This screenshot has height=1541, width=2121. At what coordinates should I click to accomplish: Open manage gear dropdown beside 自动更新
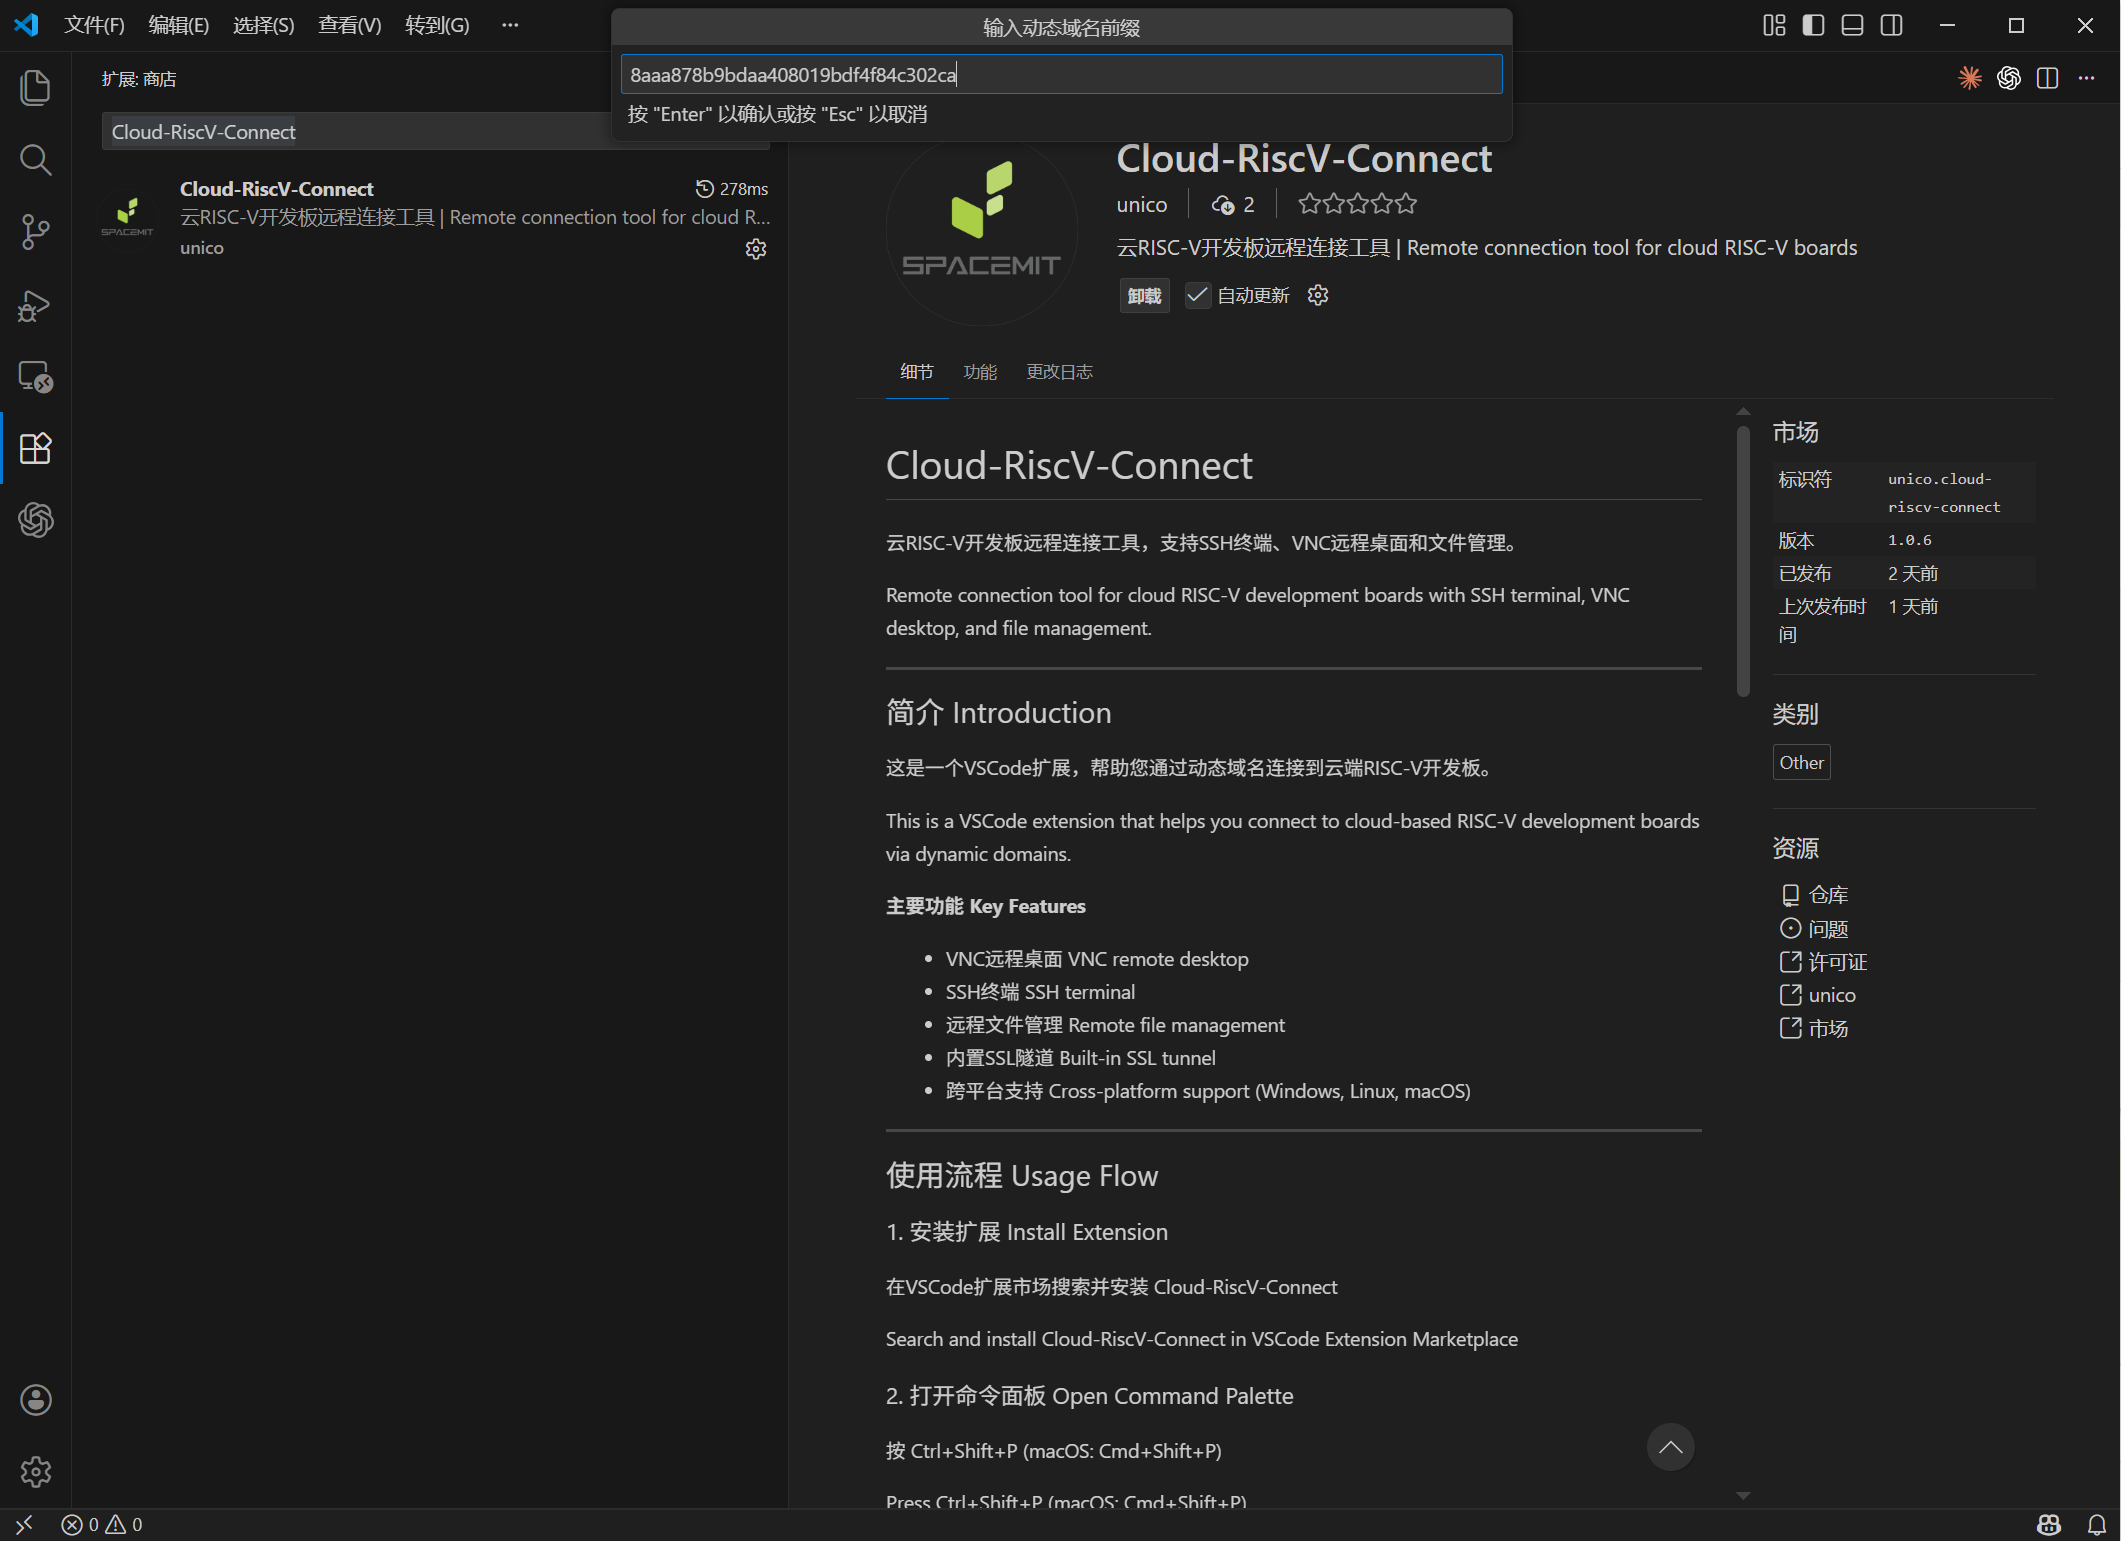coord(1318,295)
